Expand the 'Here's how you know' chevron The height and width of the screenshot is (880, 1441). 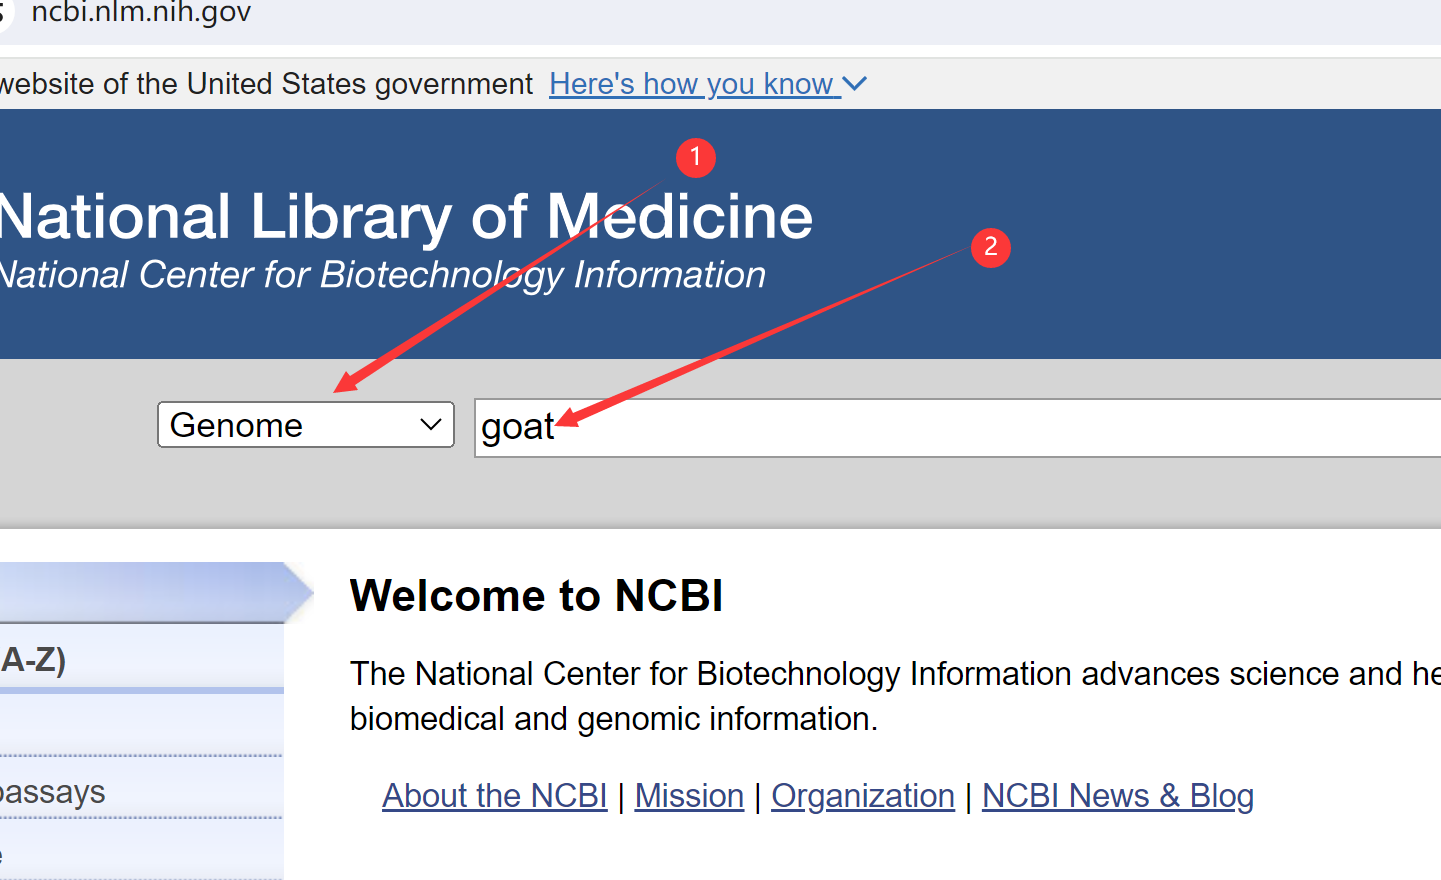pyautogui.click(x=855, y=84)
